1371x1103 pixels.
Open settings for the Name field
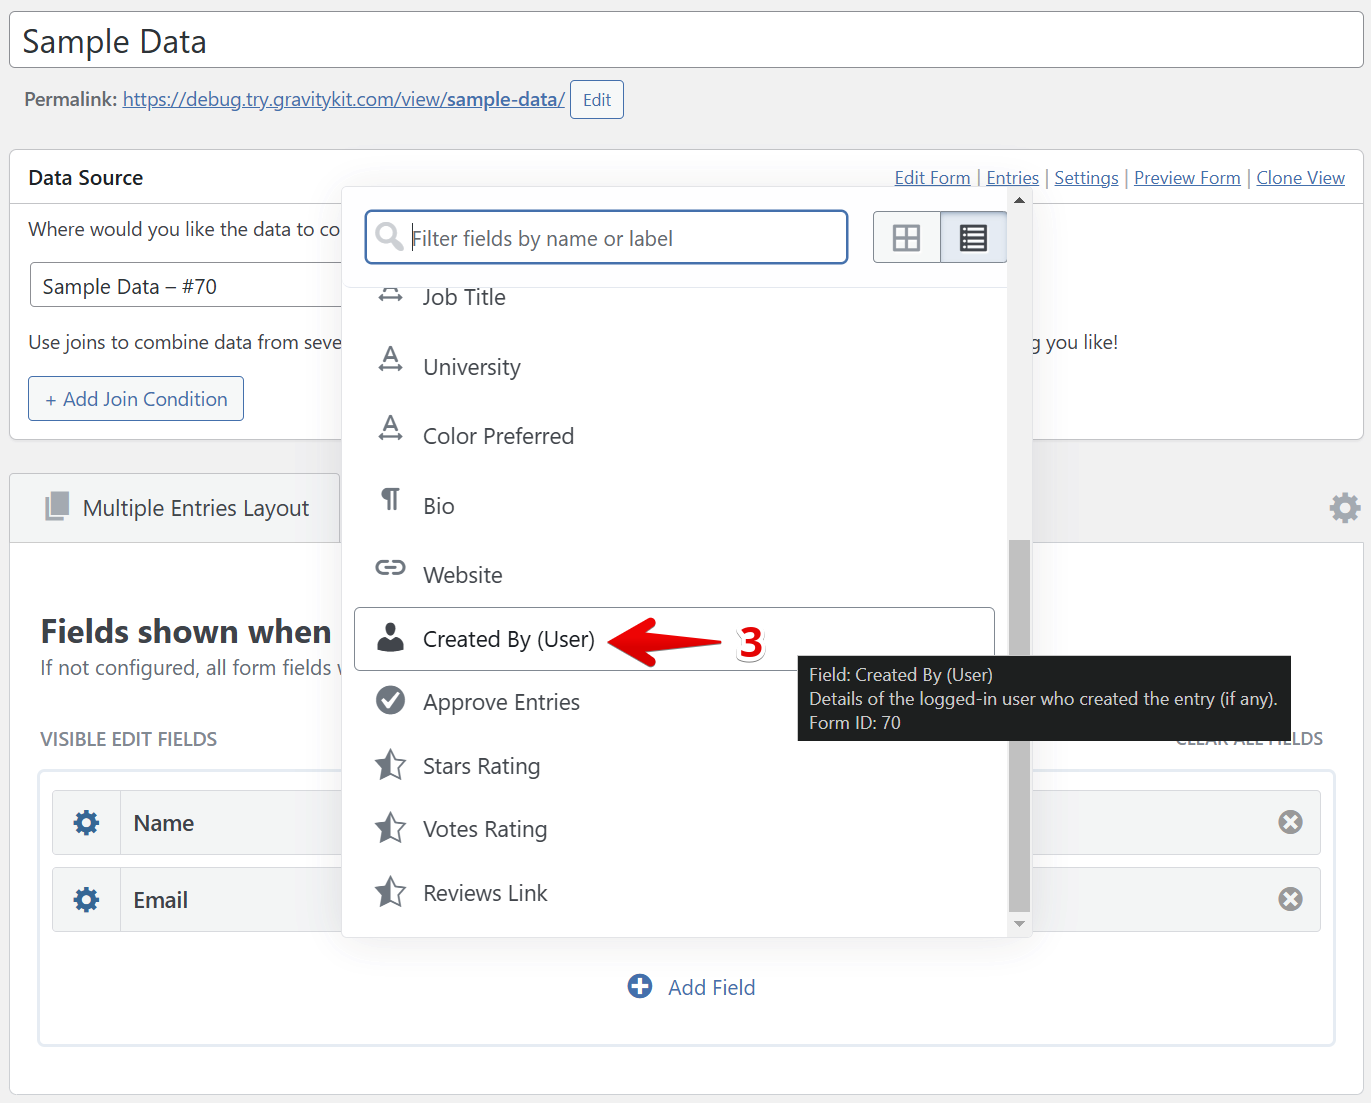87,823
